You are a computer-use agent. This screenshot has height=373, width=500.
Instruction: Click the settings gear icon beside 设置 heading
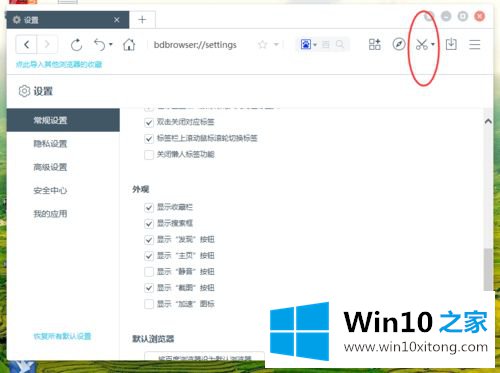click(x=24, y=91)
